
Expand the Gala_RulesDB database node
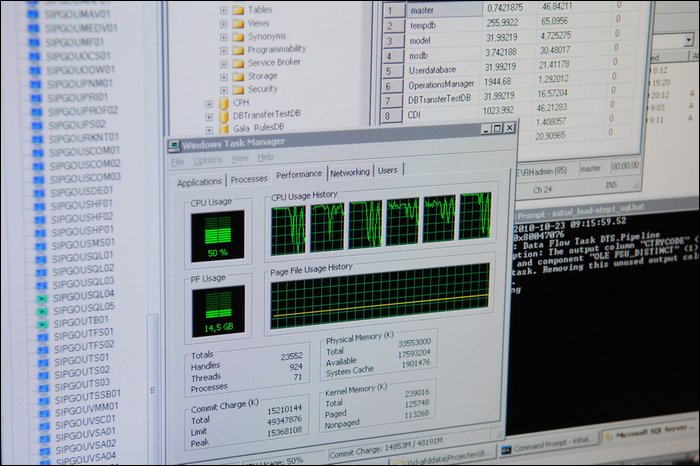click(209, 129)
